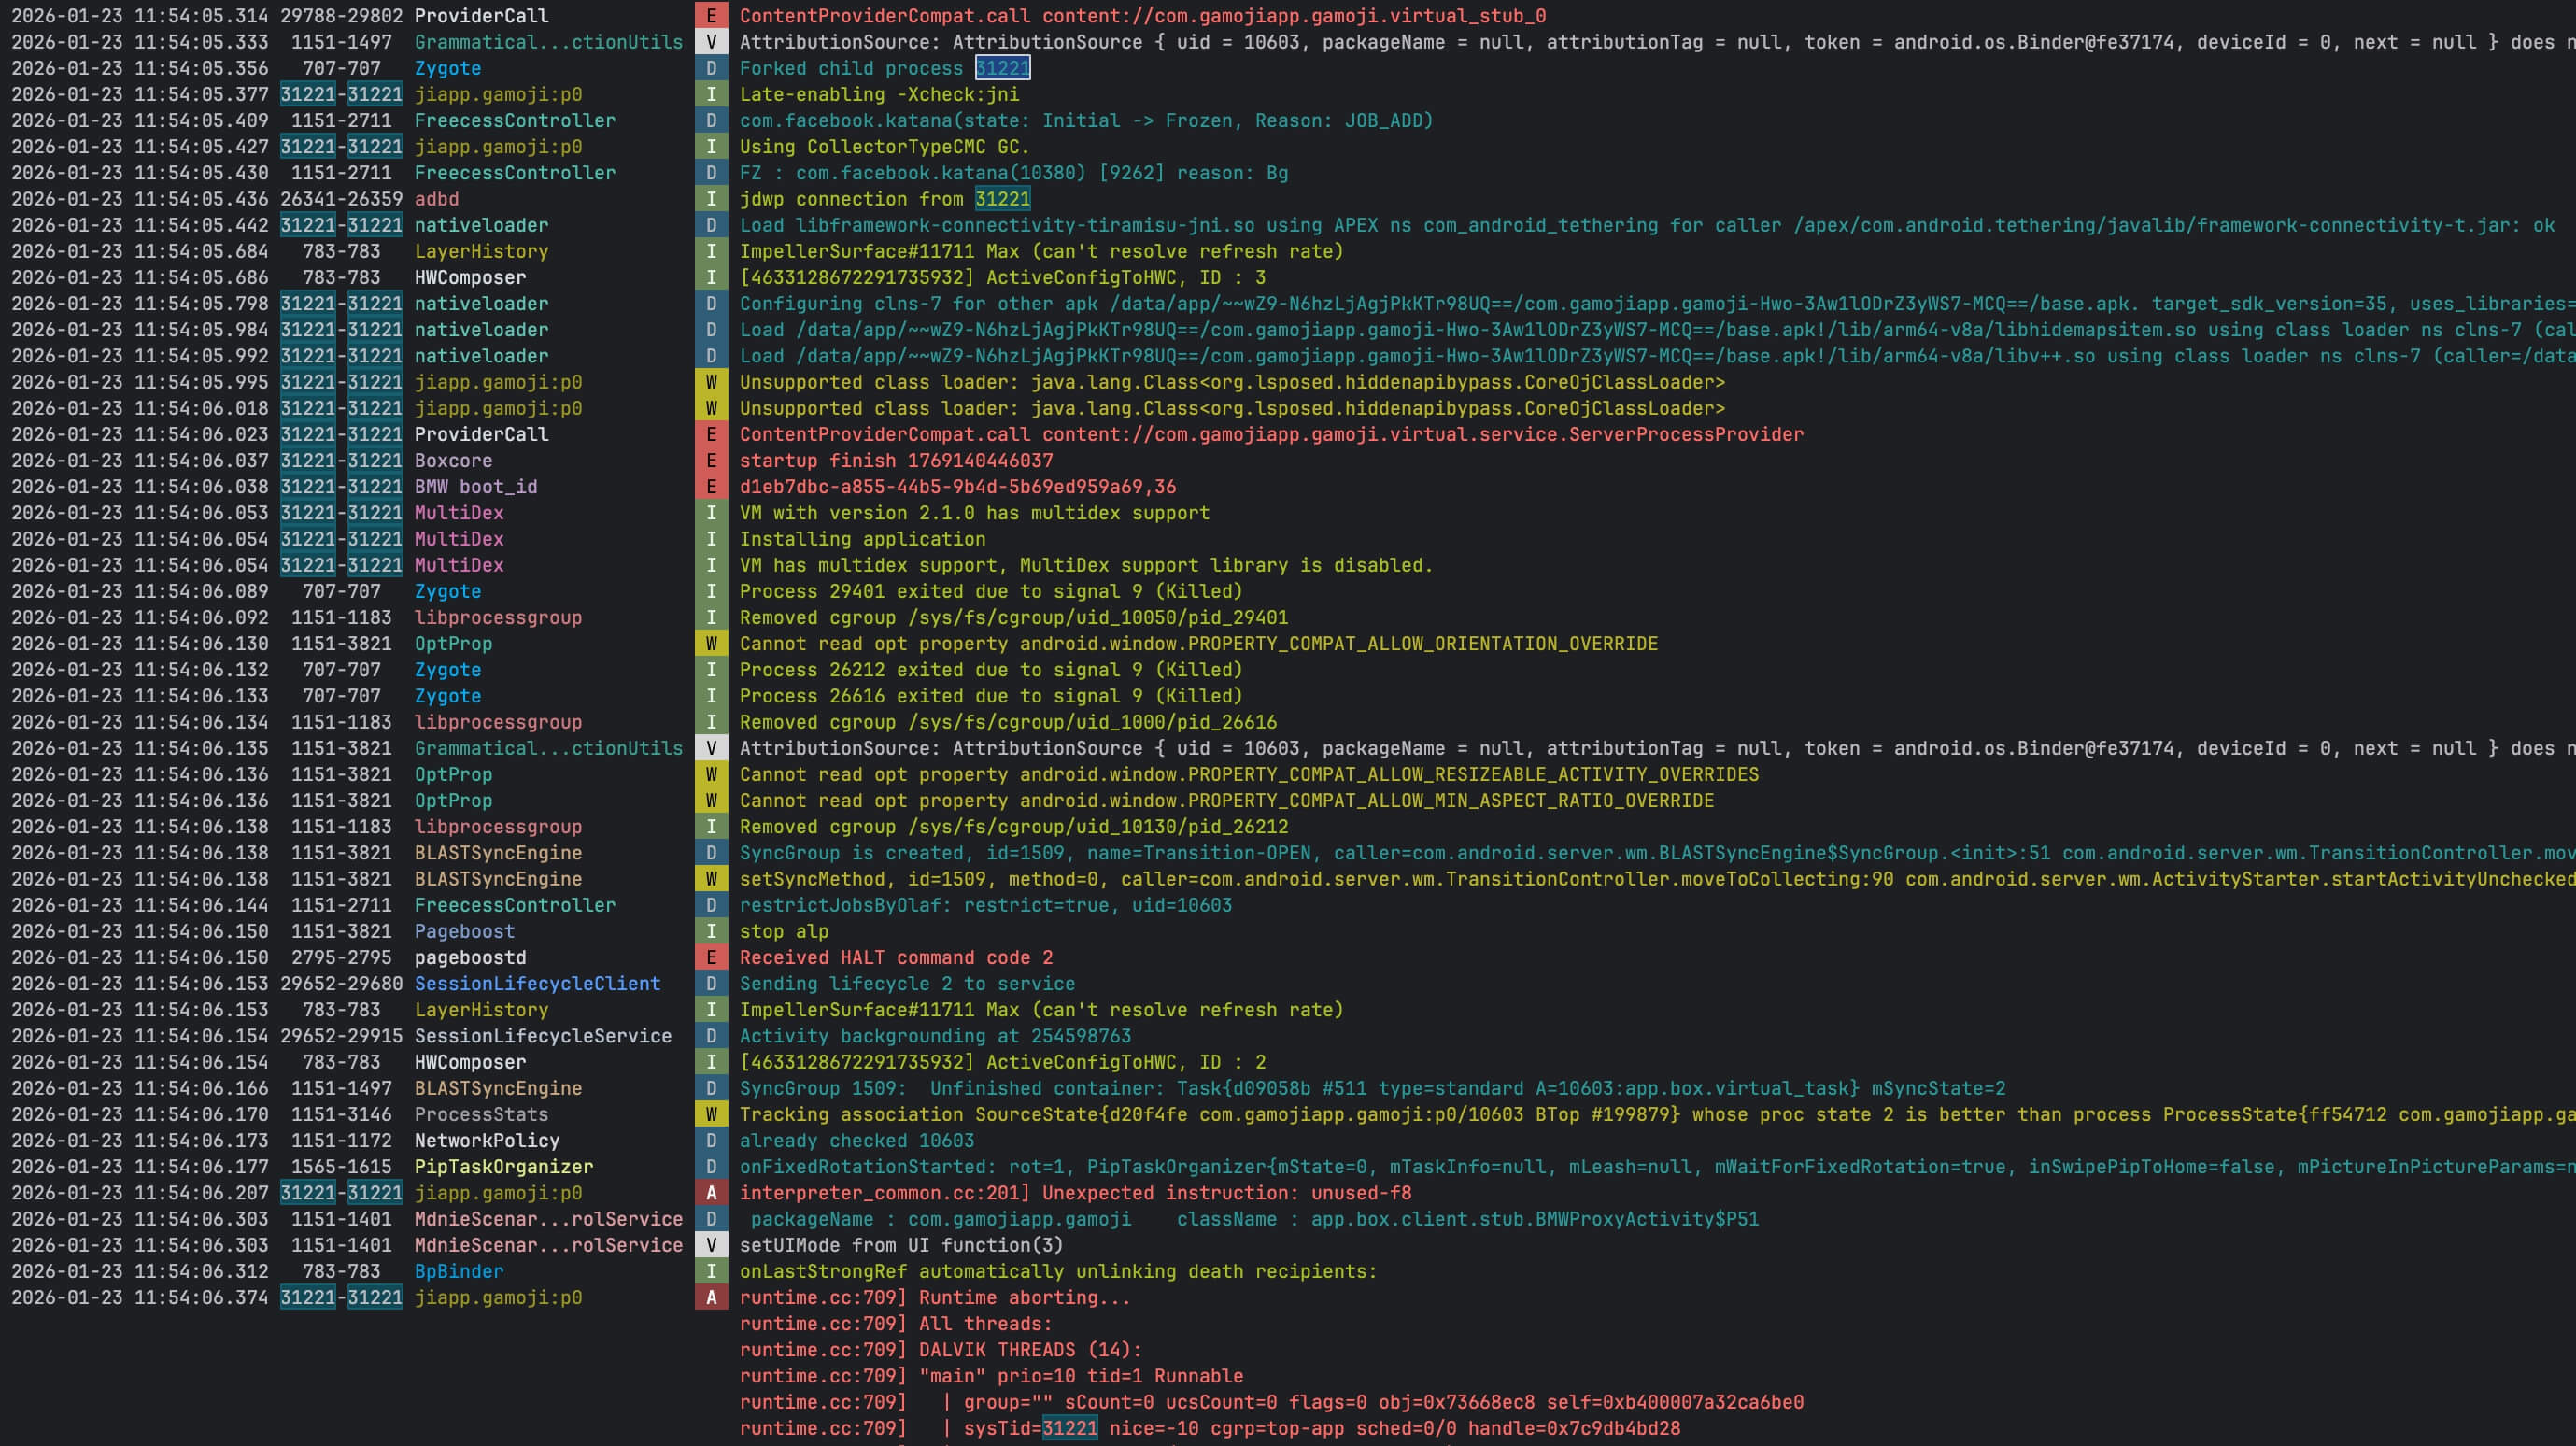Screen dimensions: 2576x1446
Task: Click the 31221-31221 PID range beside MultiDex
Action: 341,513
